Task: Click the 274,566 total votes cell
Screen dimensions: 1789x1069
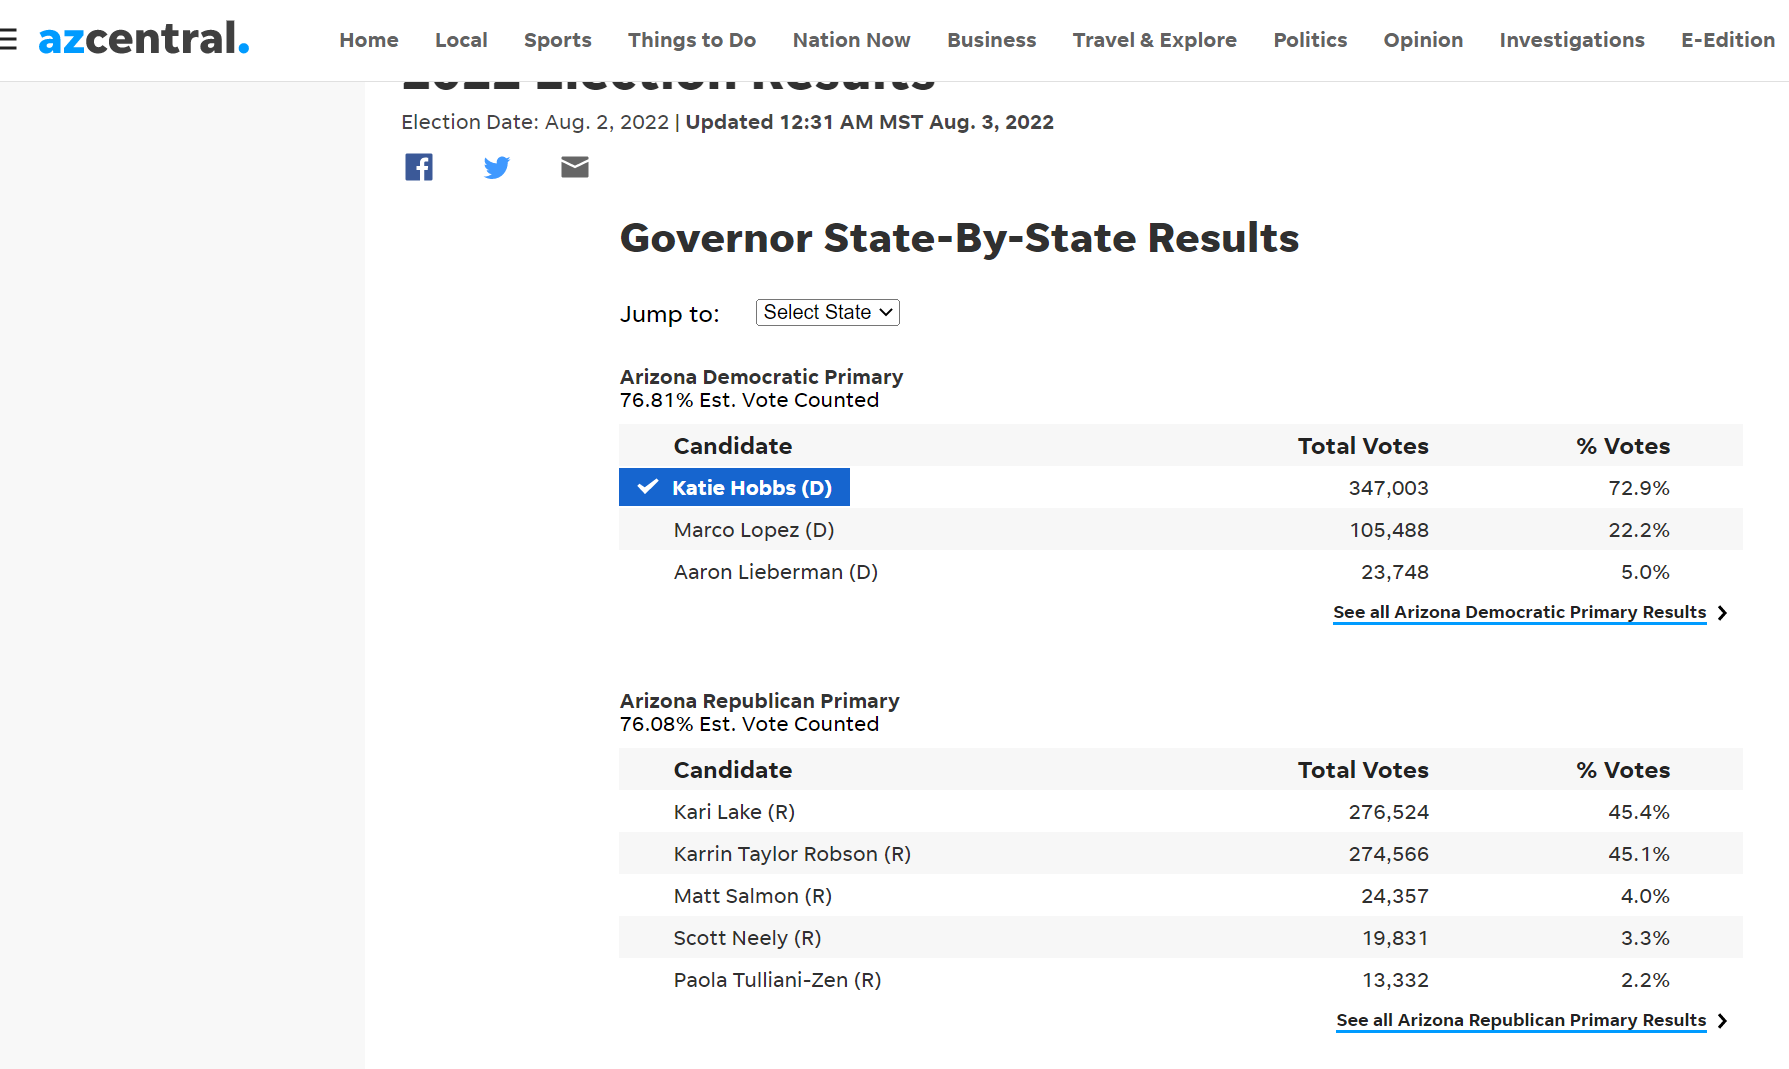Action: 1389,854
